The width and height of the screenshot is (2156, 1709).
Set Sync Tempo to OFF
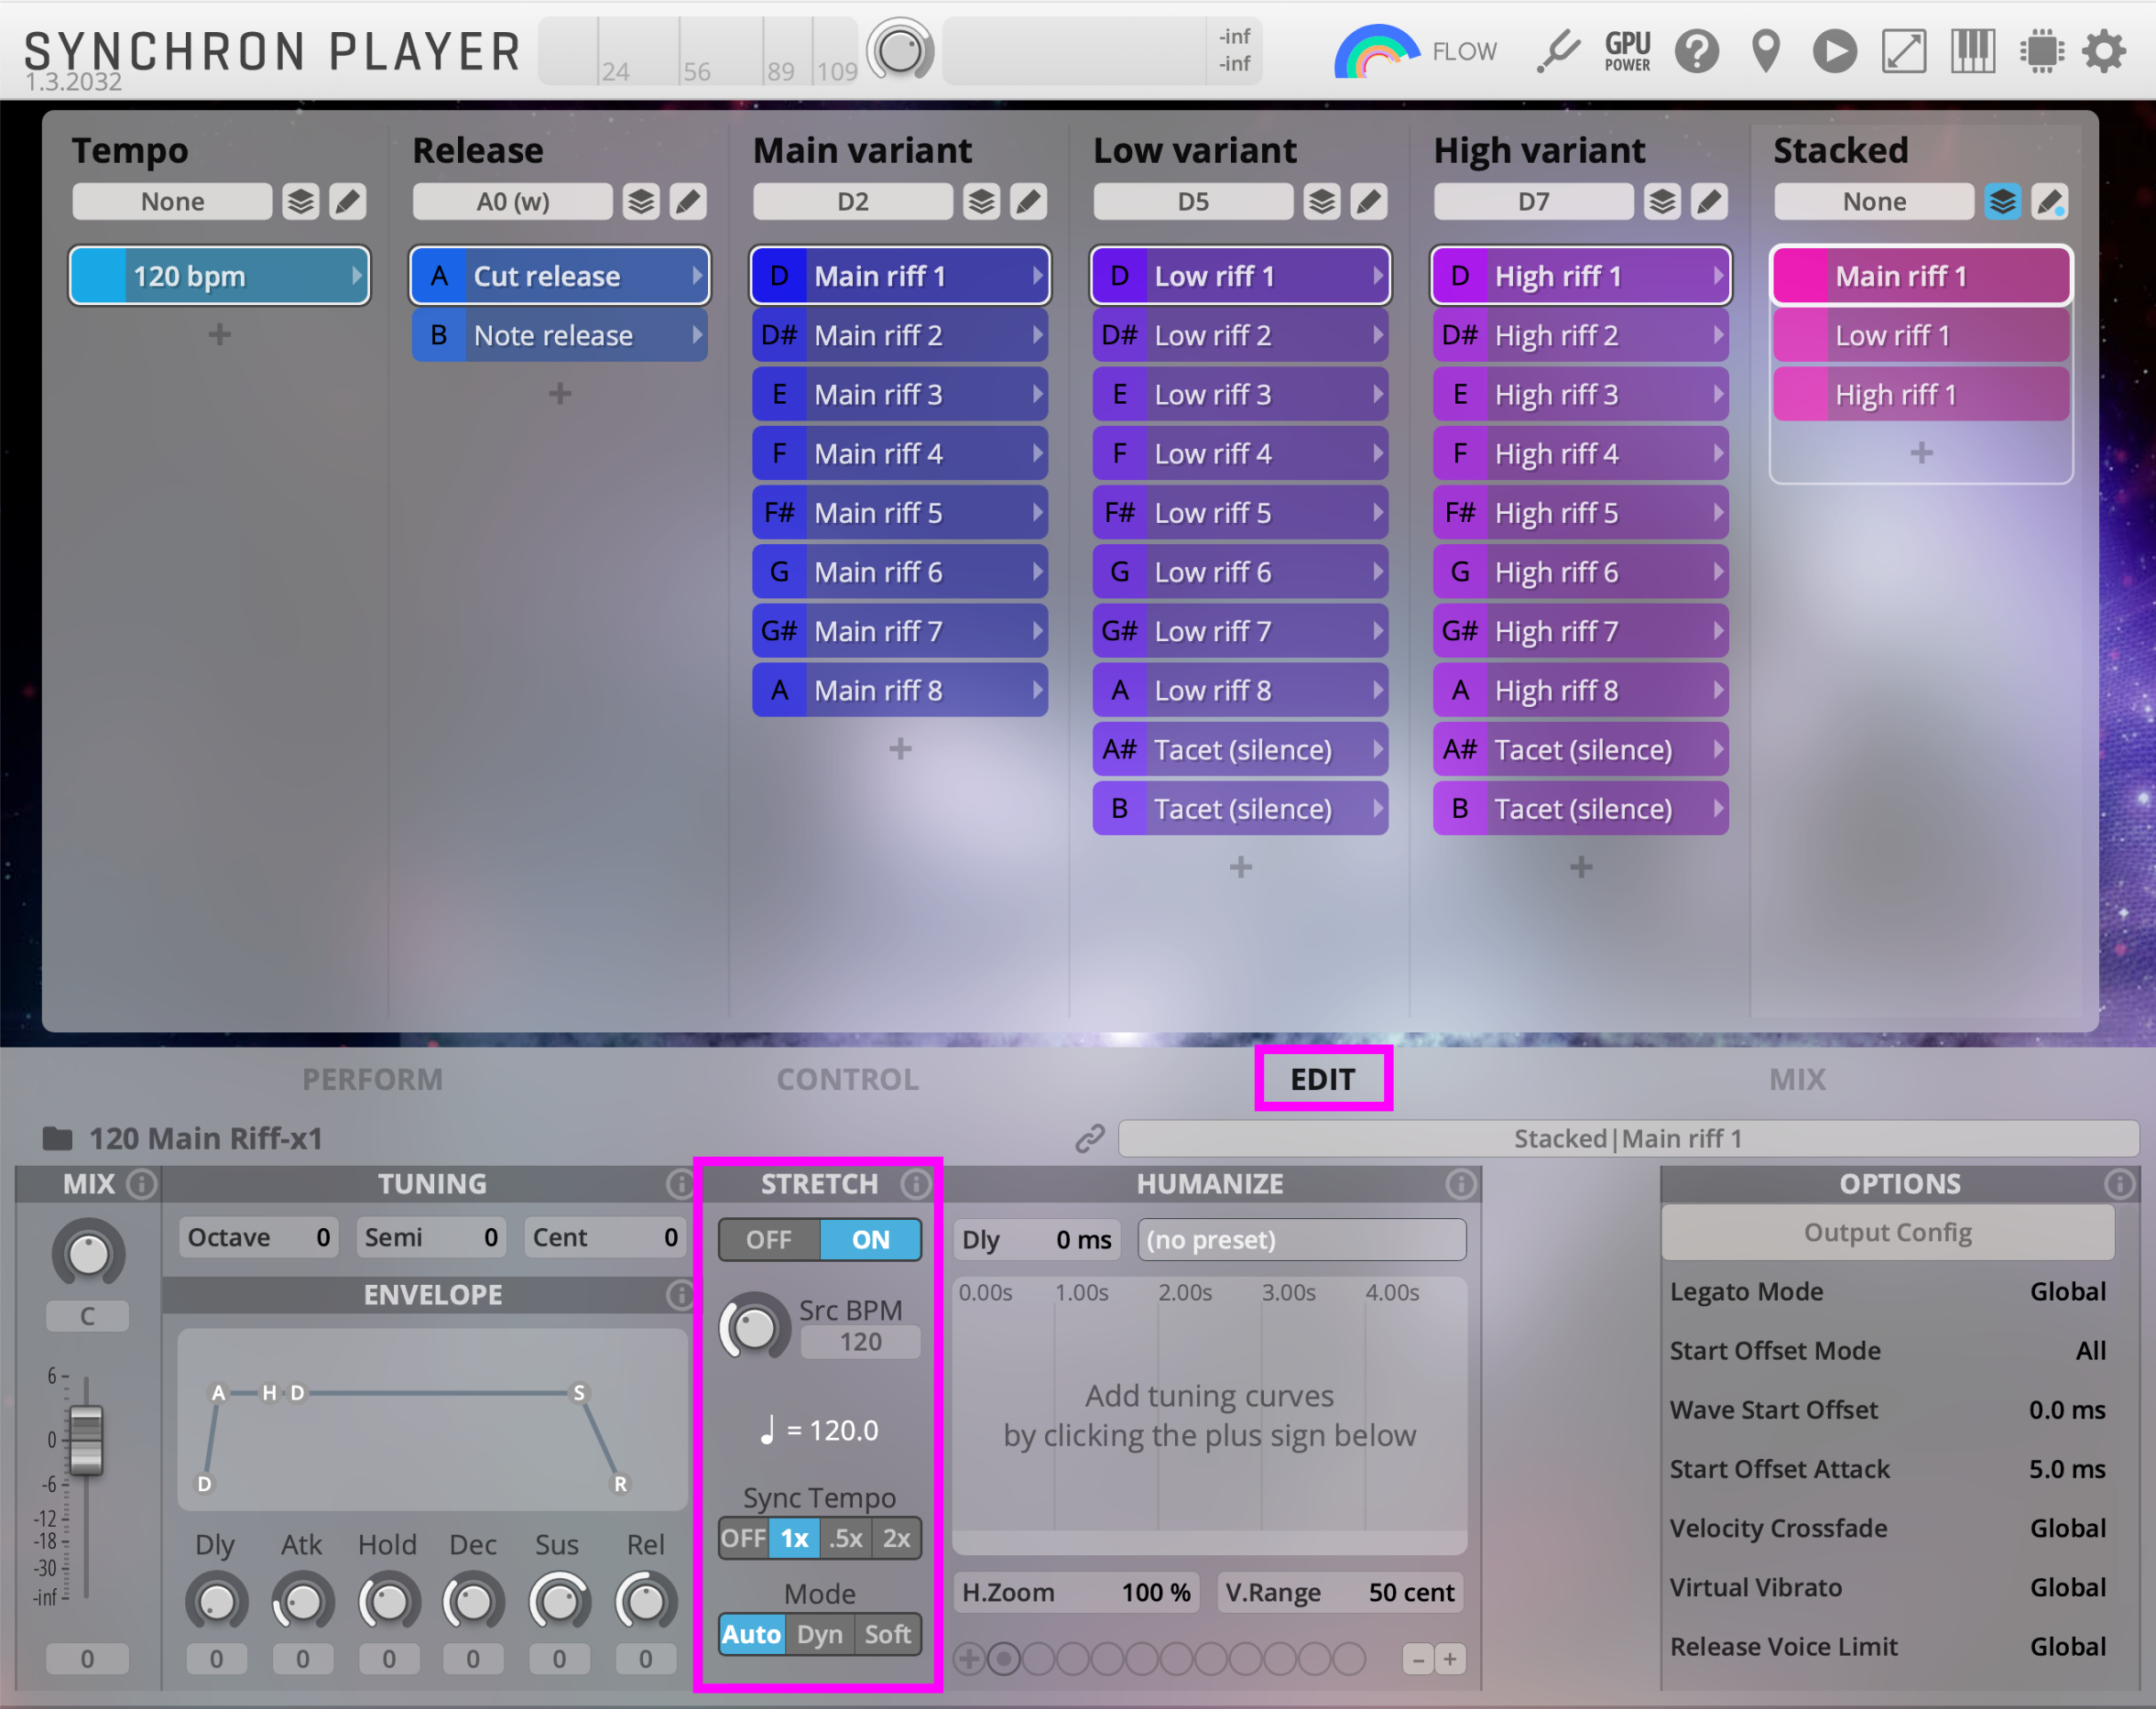tap(744, 1538)
